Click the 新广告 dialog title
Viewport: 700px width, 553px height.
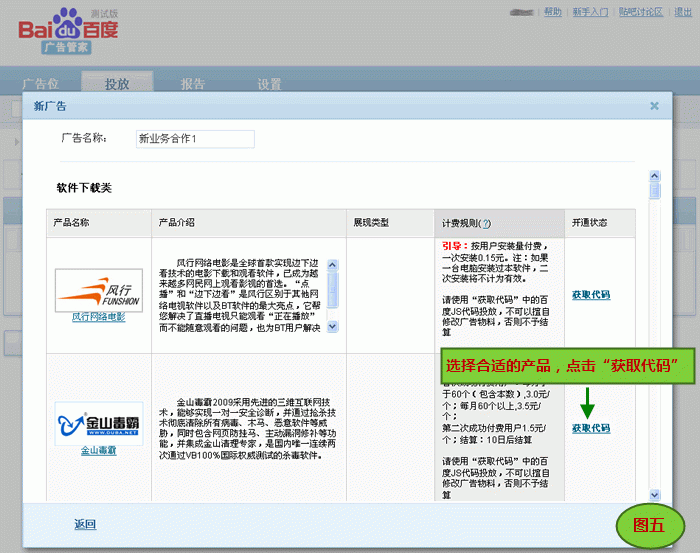pos(50,106)
